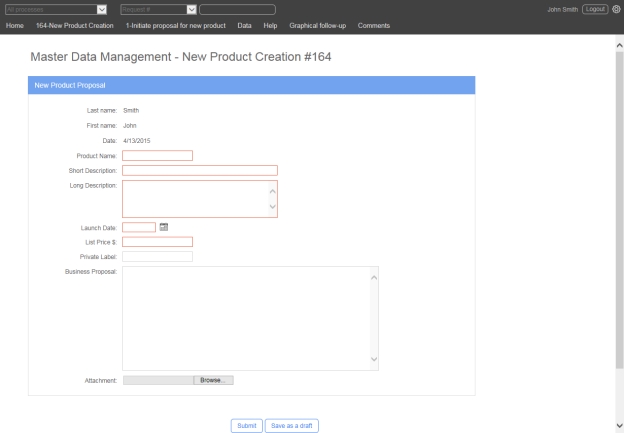The width and height of the screenshot is (624, 433).
Task: Go to the Comments menu item
Action: 373,25
